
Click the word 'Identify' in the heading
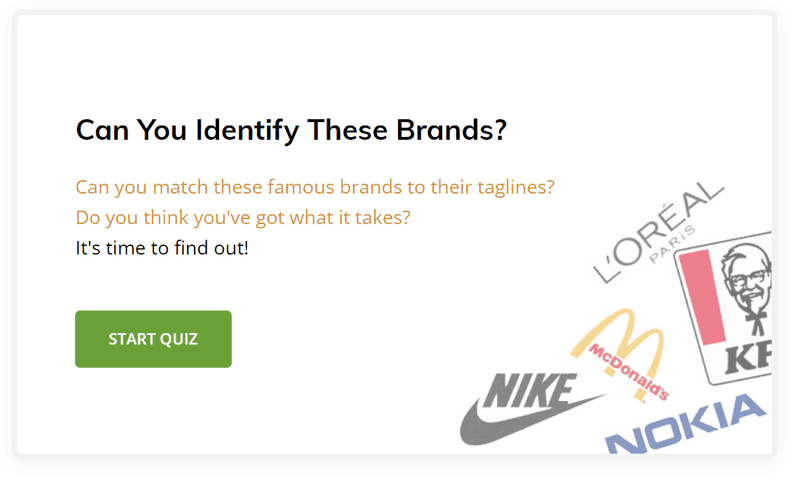tap(247, 131)
